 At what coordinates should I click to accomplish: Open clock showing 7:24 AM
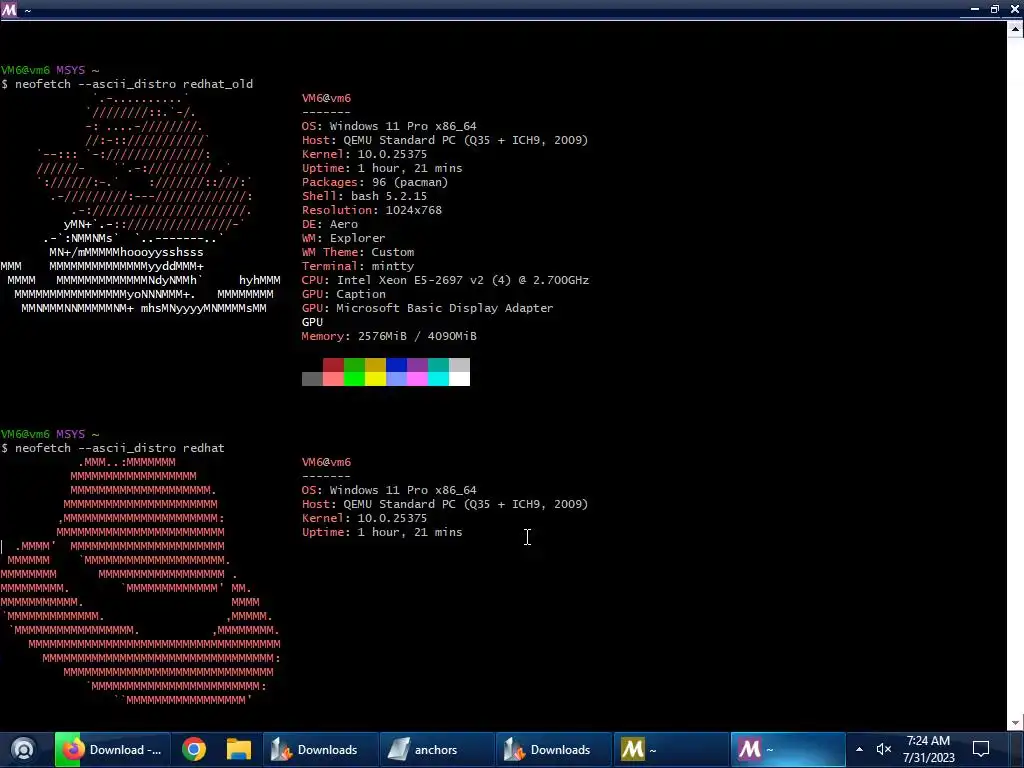click(x=928, y=749)
